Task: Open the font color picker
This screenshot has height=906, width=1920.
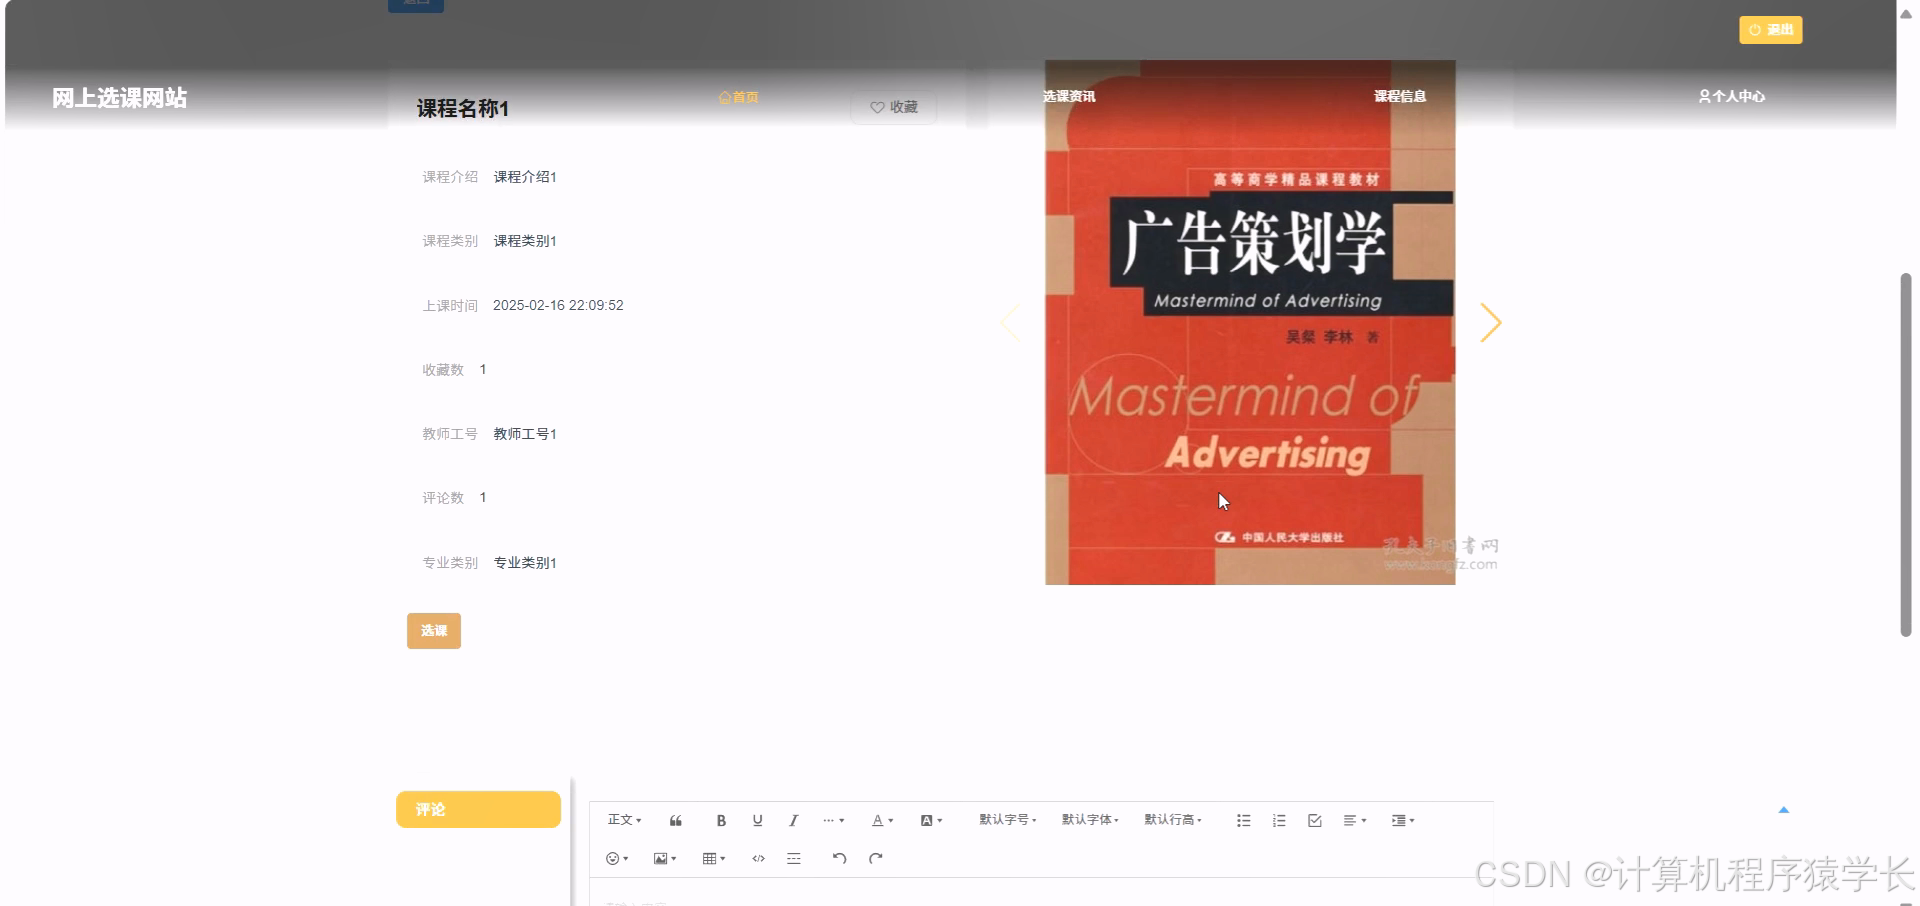Action: (880, 820)
